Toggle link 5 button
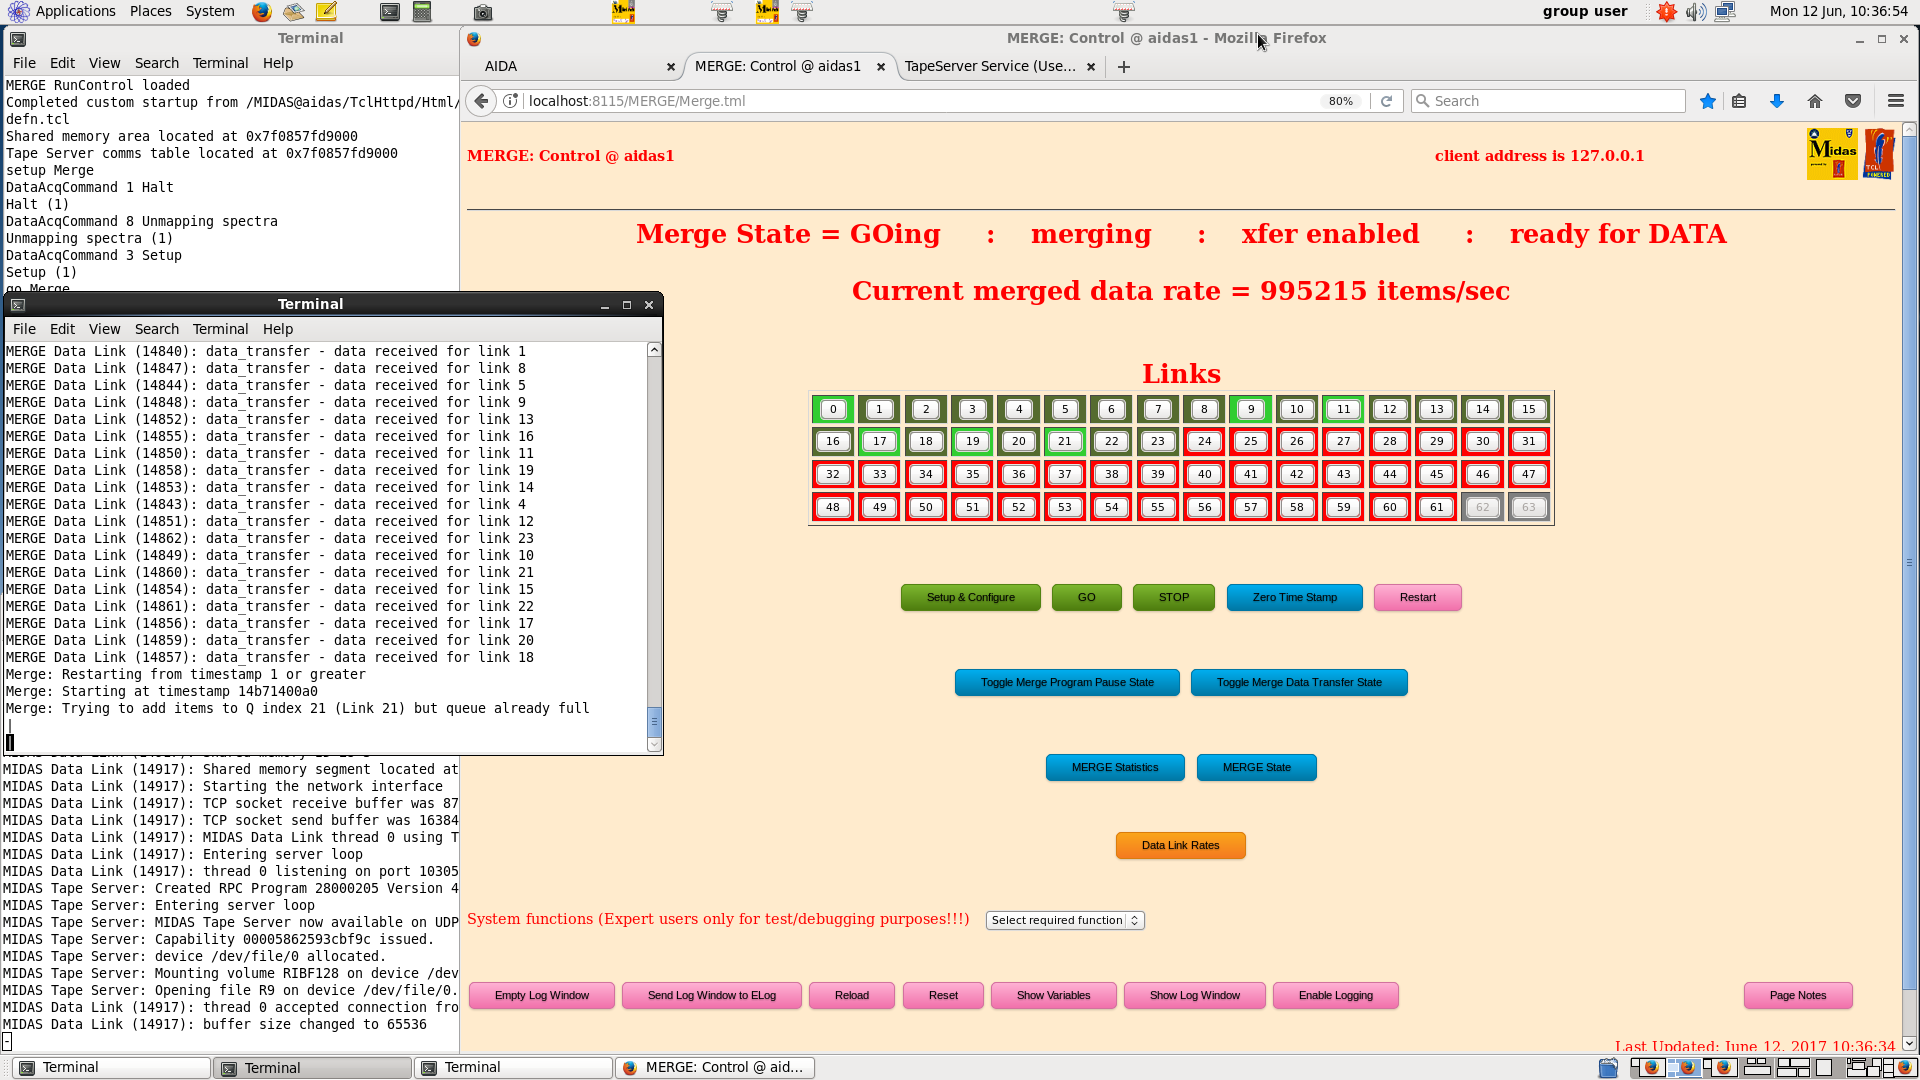This screenshot has width=1920, height=1080. point(1065,409)
